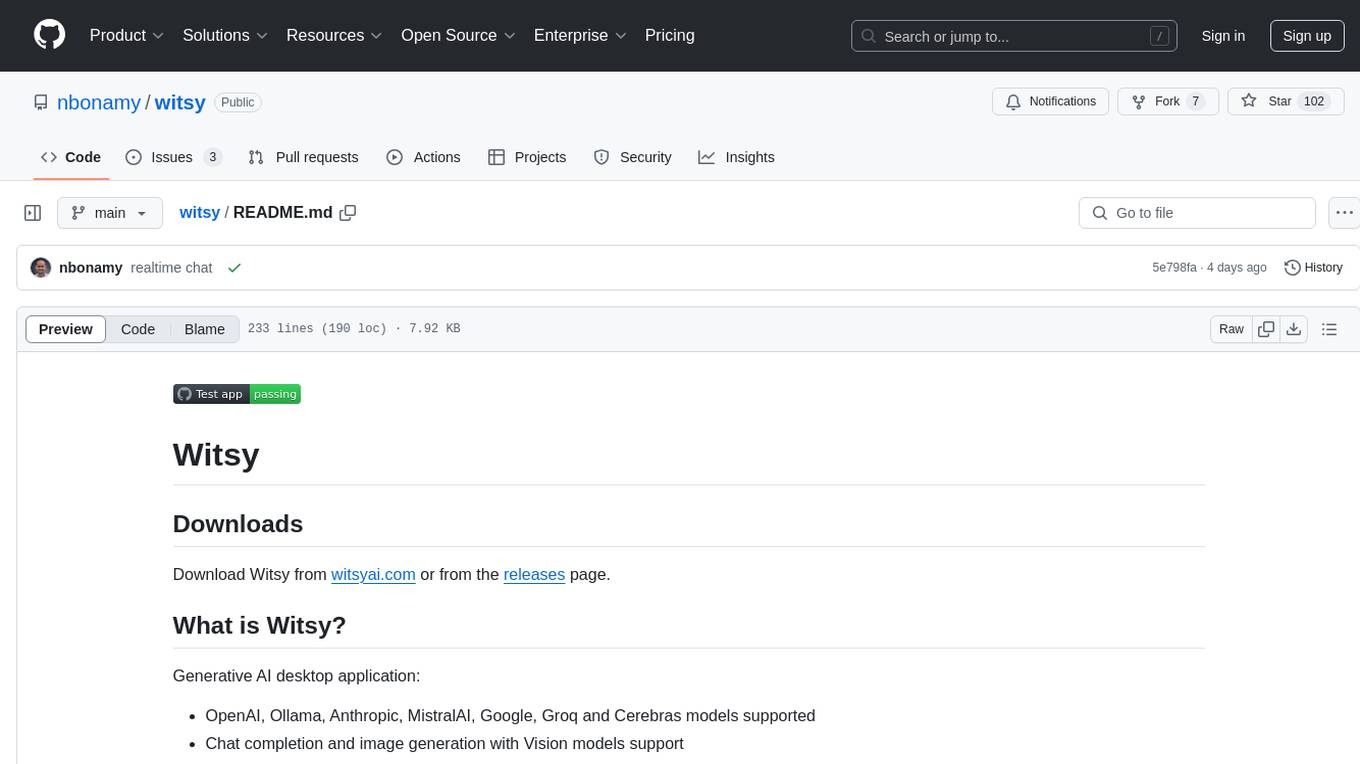Focus the Search or jump to field
The height and width of the screenshot is (764, 1360).
[1012, 36]
